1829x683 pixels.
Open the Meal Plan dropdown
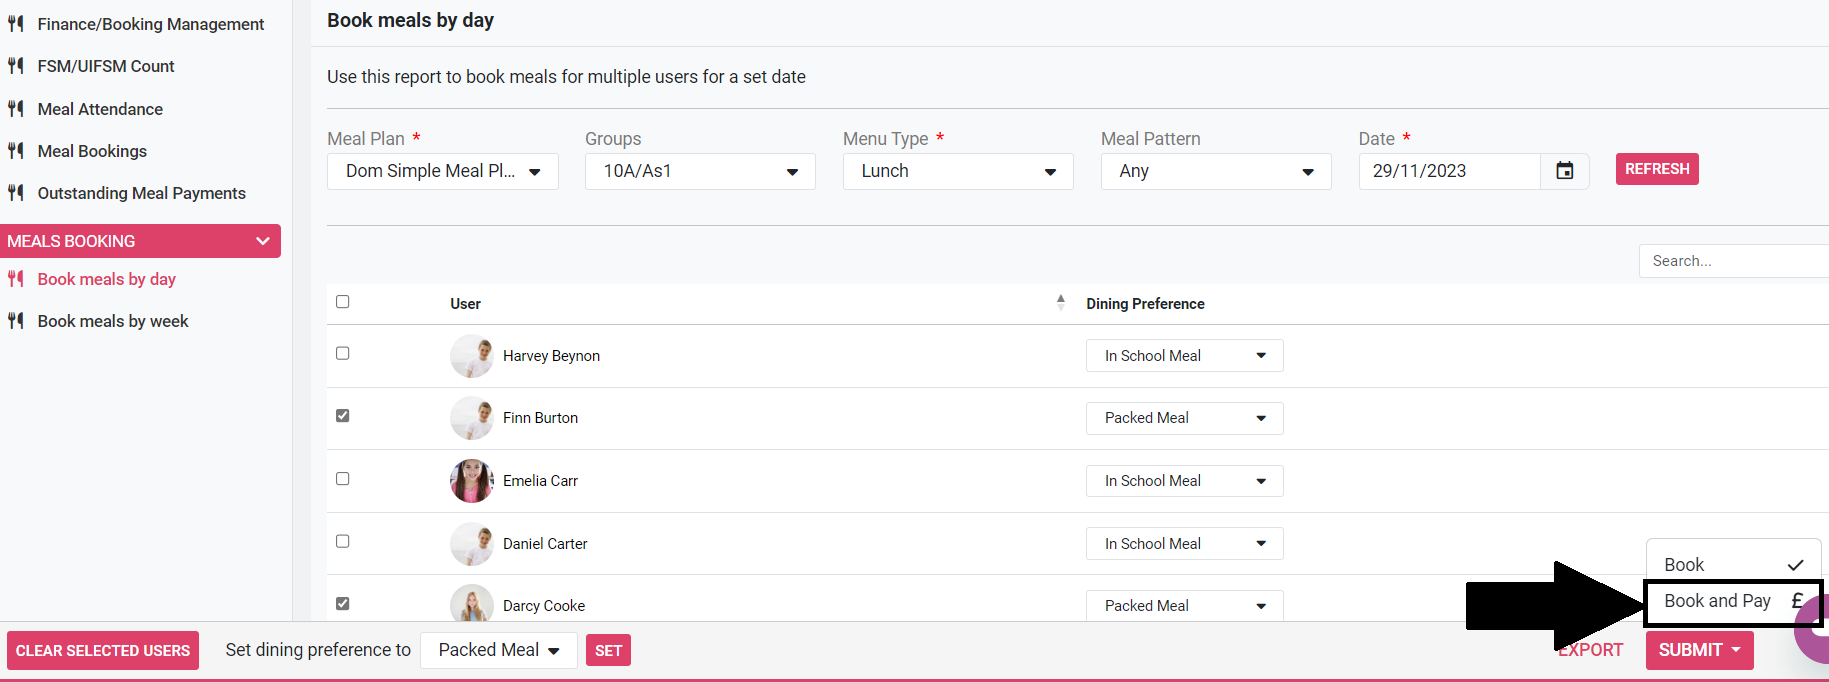(x=442, y=171)
